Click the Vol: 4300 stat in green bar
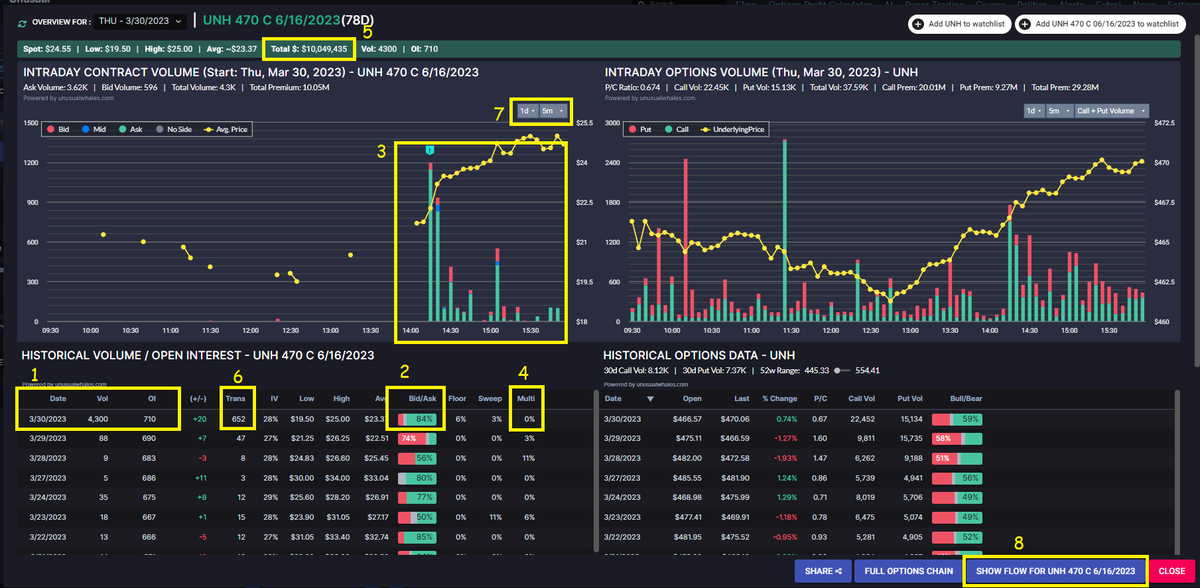The image size is (1200, 588). pyautogui.click(x=377, y=48)
